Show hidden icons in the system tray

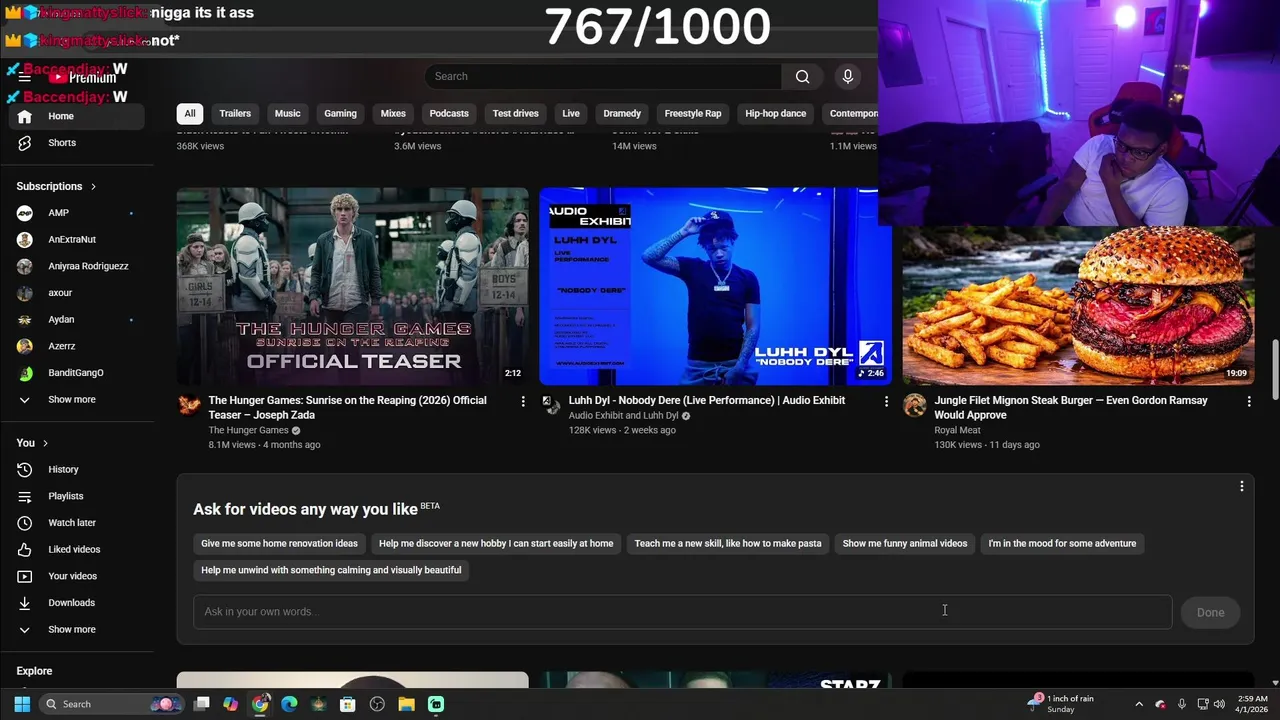[1139, 704]
